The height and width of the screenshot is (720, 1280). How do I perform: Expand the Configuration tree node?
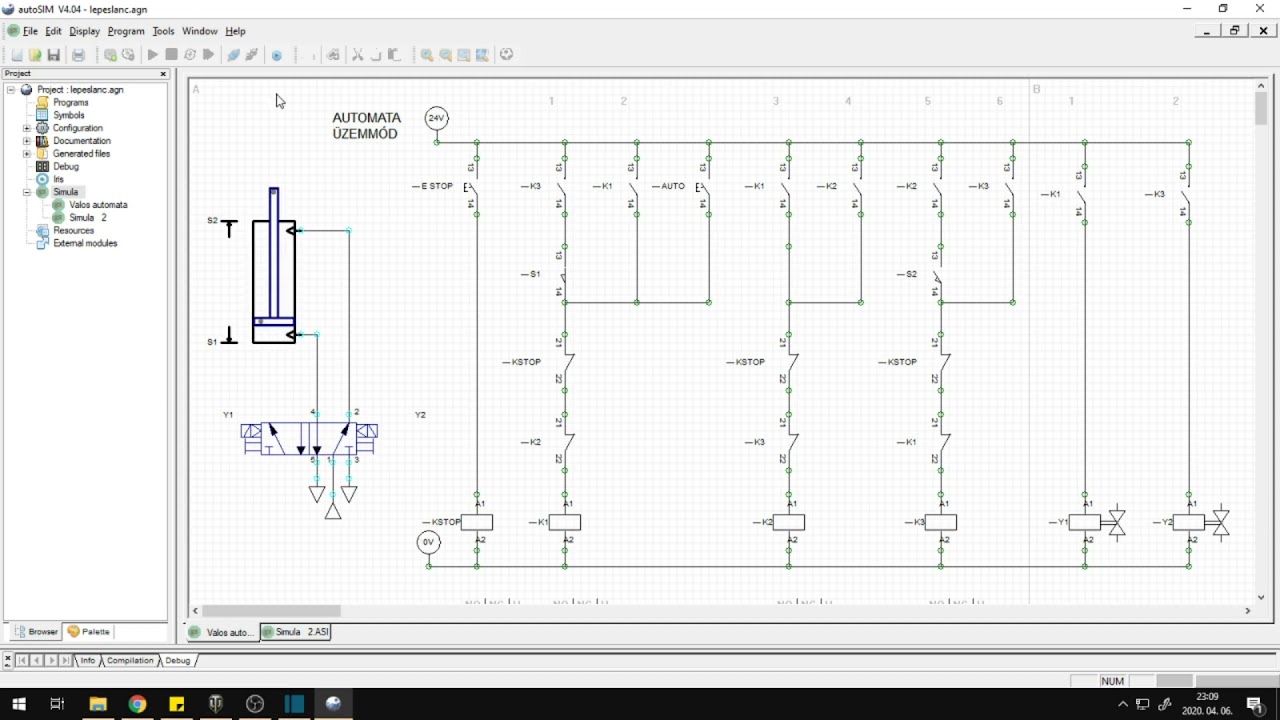tap(27, 128)
